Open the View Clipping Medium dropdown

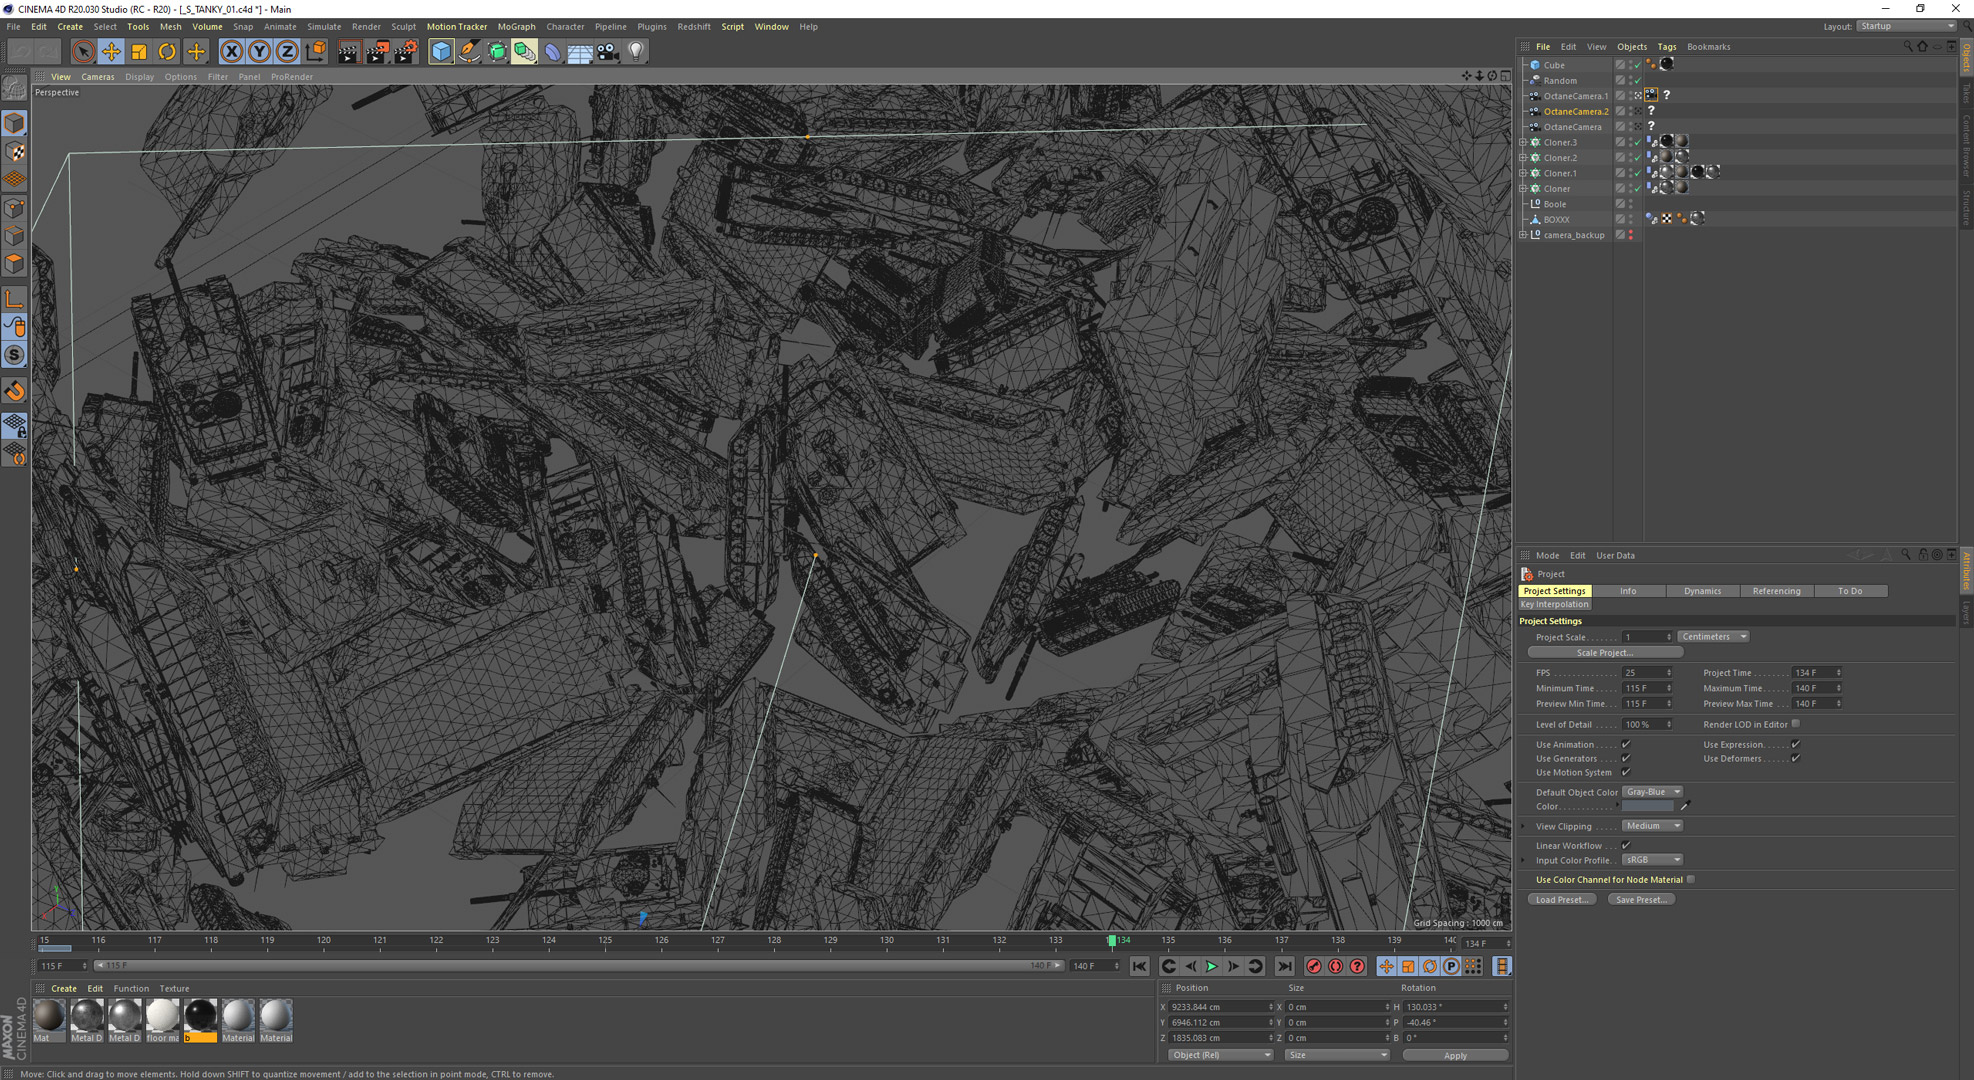pyautogui.click(x=1652, y=826)
